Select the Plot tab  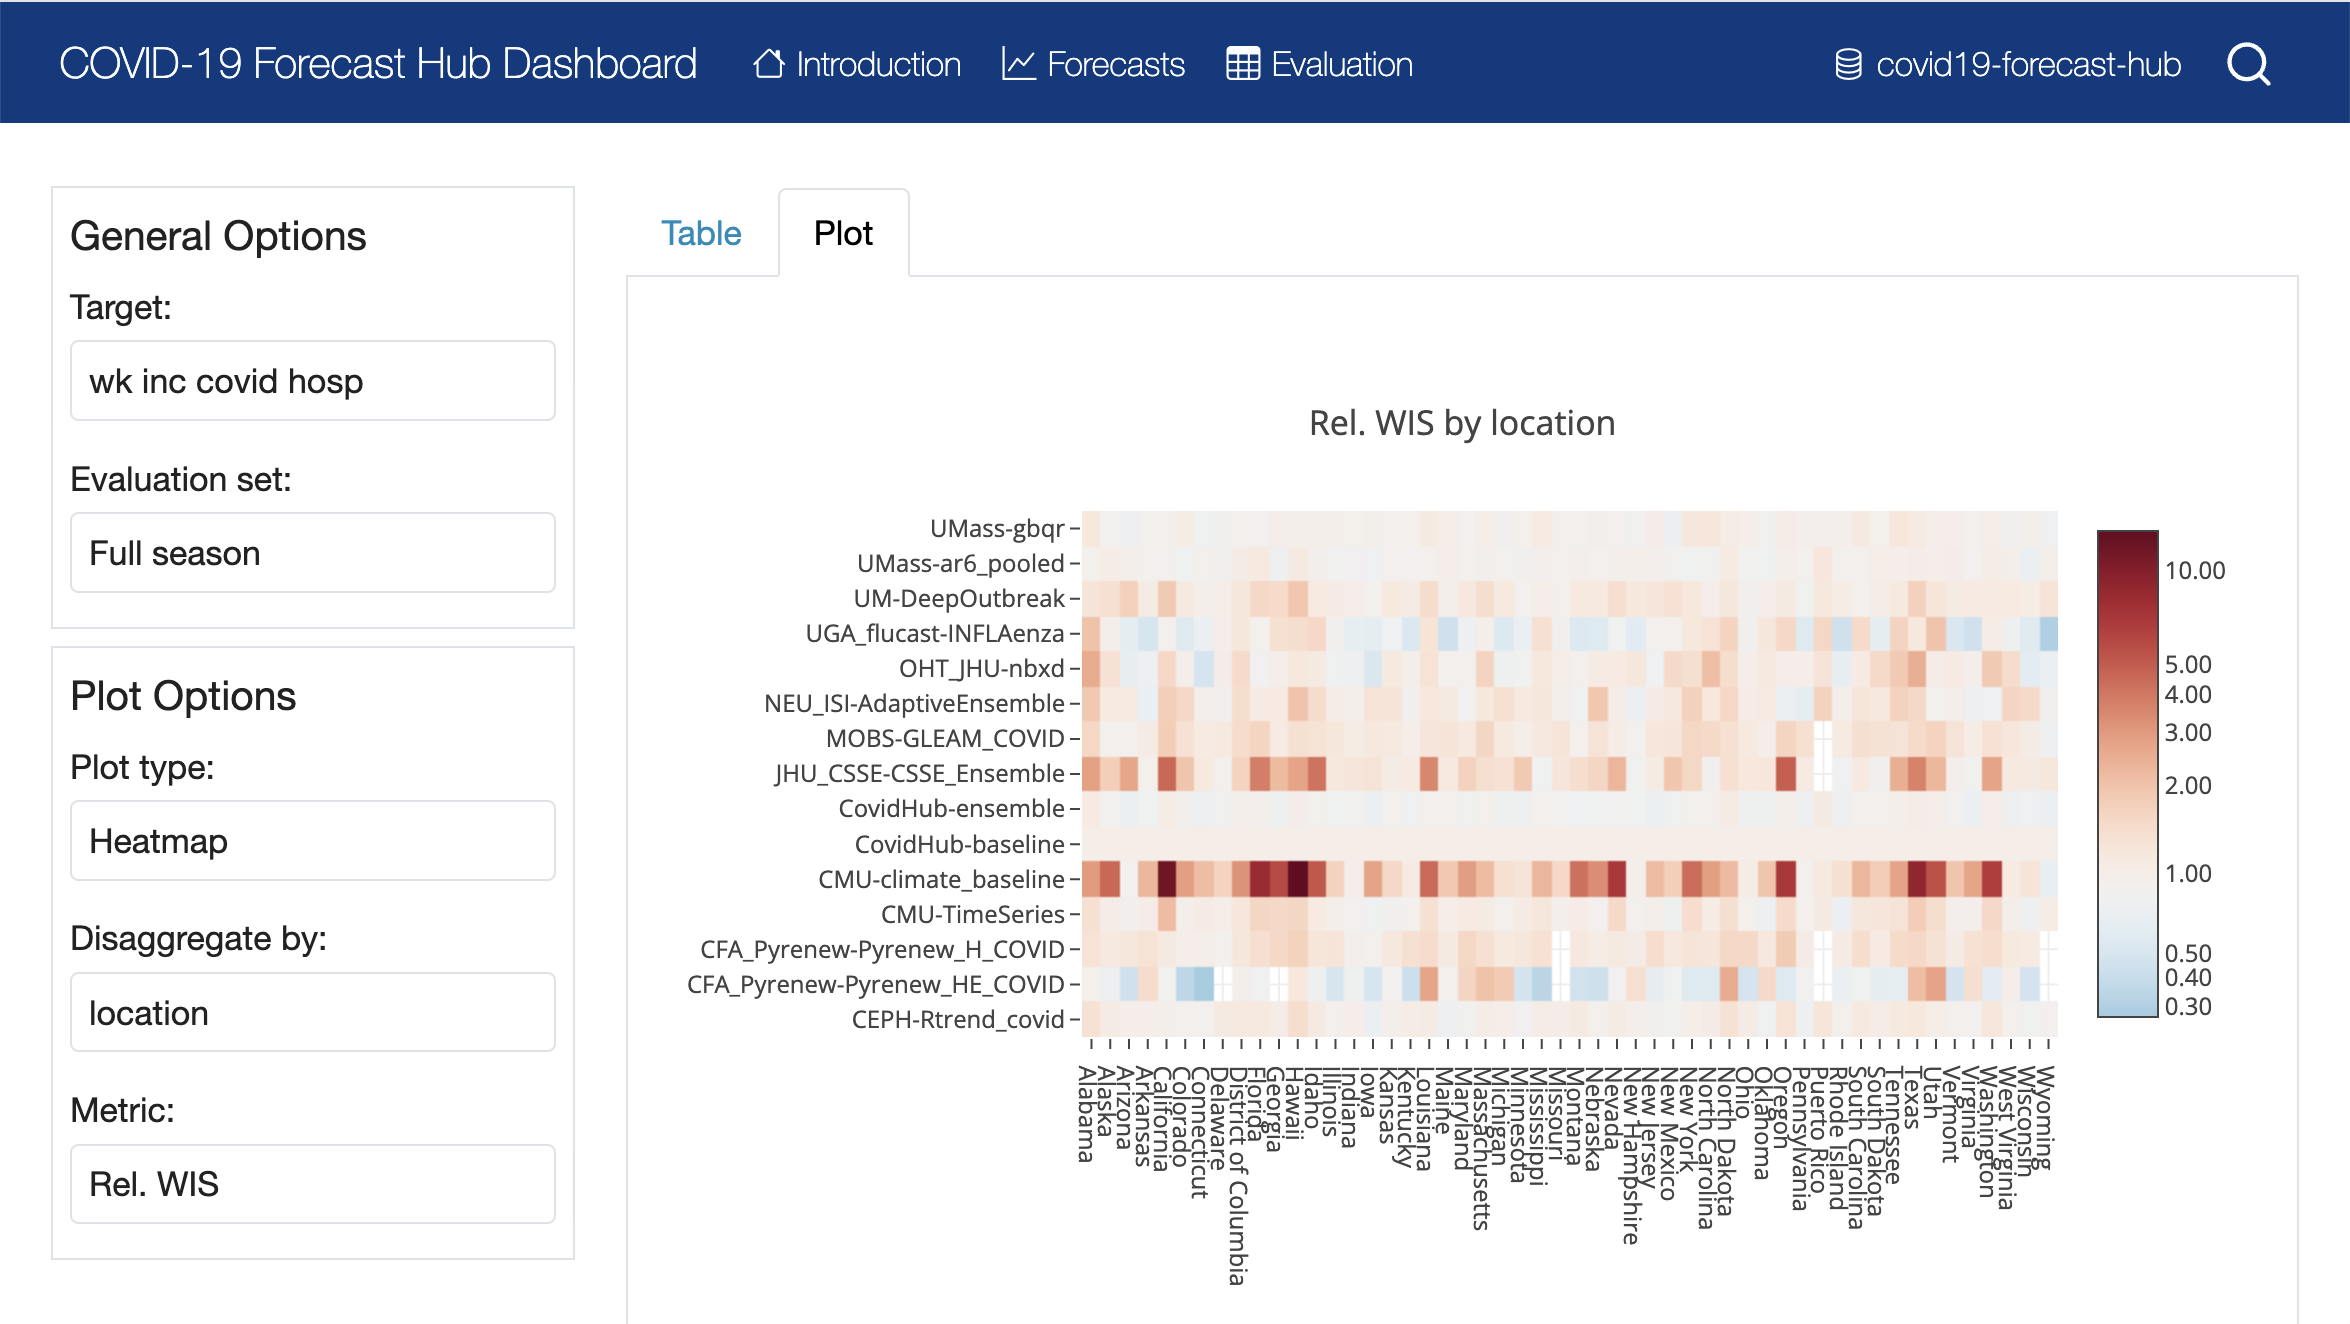[x=843, y=233]
